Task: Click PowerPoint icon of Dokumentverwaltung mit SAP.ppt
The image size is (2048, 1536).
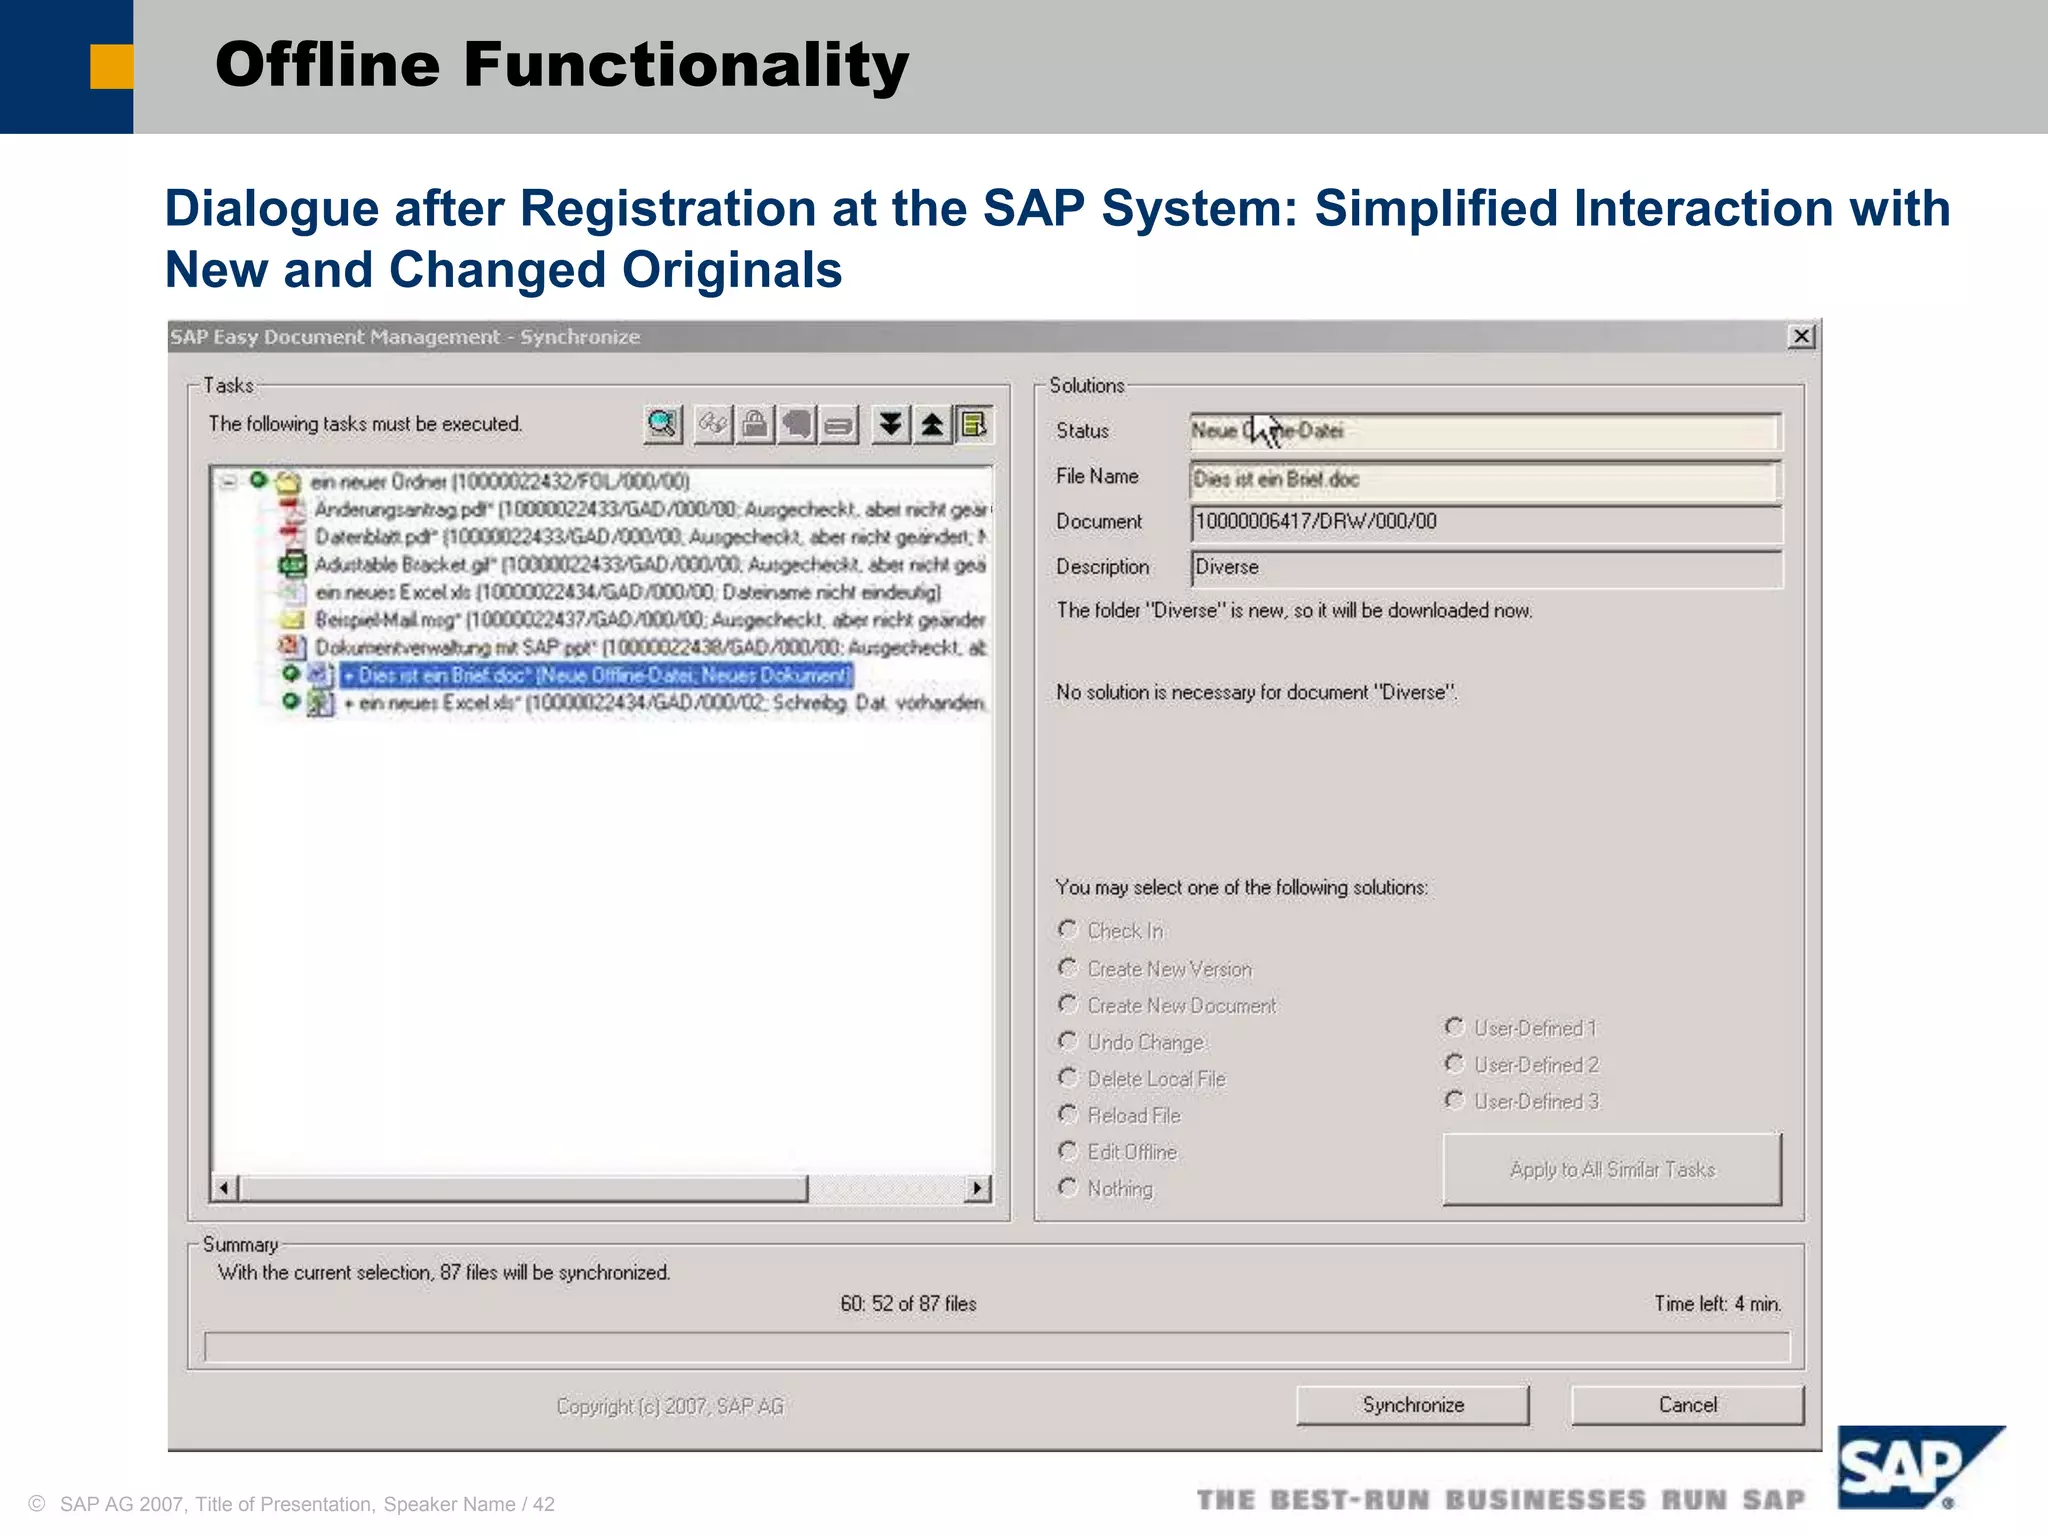Action: click(291, 647)
